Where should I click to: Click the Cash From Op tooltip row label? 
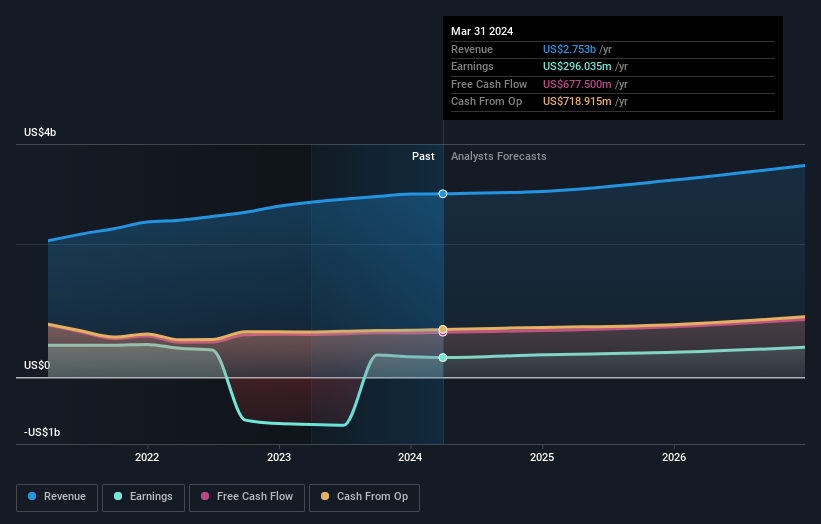point(486,102)
